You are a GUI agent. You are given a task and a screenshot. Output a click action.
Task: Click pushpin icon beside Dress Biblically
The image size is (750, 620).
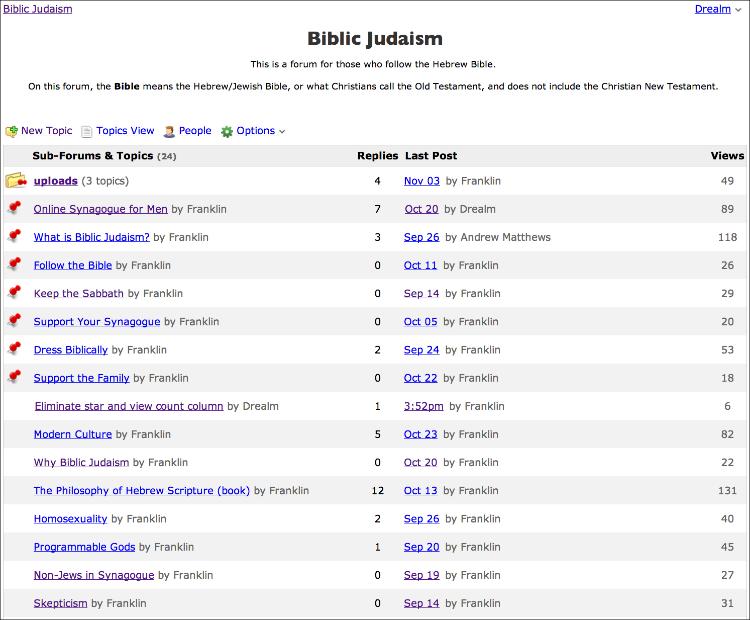pyautogui.click(x=14, y=349)
